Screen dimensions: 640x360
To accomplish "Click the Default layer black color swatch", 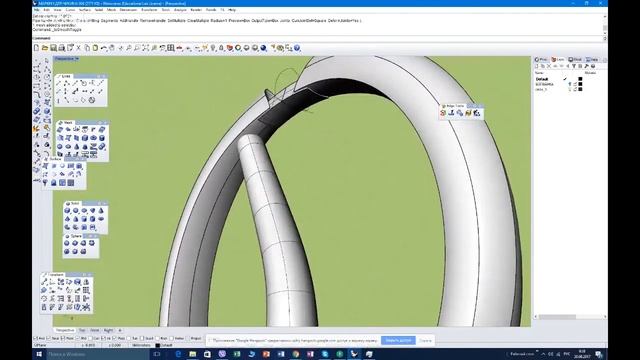I will point(580,79).
